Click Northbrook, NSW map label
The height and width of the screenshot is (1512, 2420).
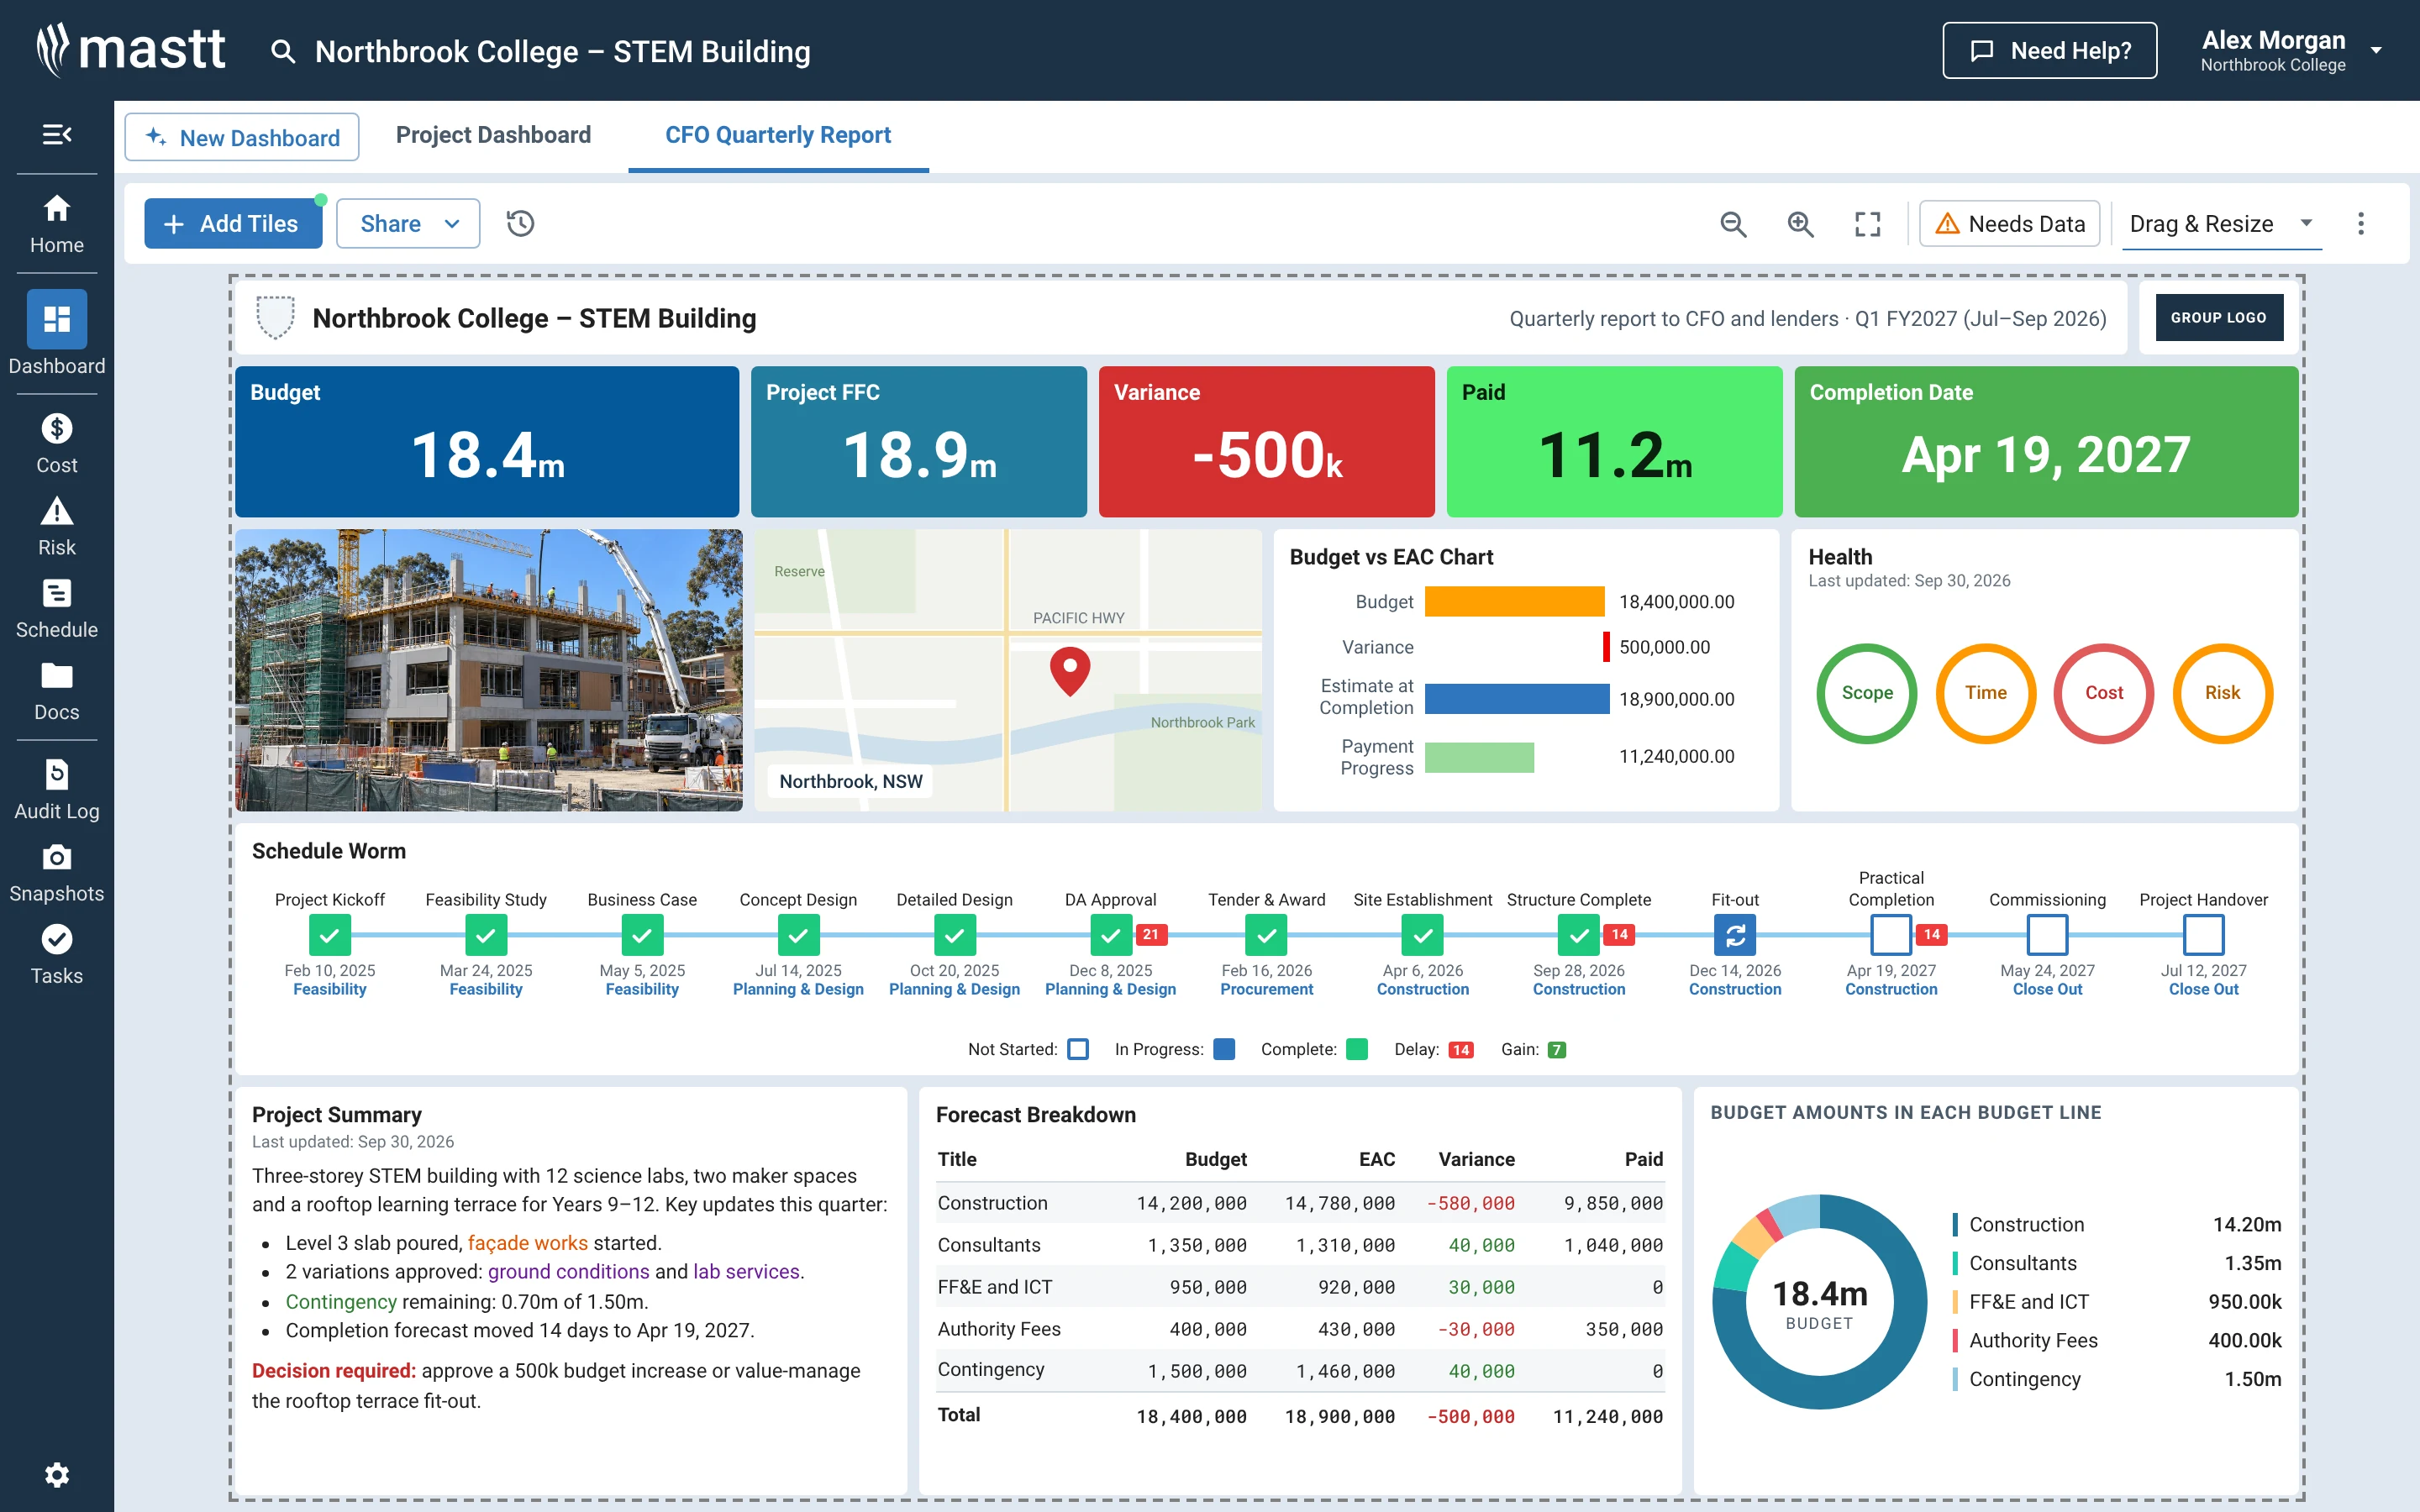click(x=850, y=781)
